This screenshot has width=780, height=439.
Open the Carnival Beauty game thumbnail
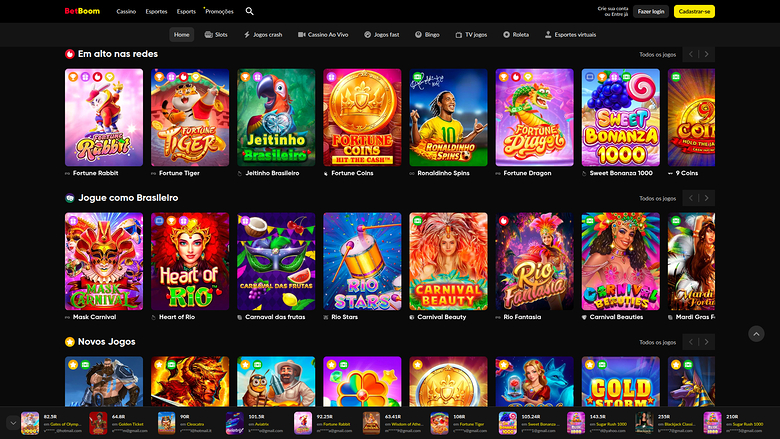point(448,261)
